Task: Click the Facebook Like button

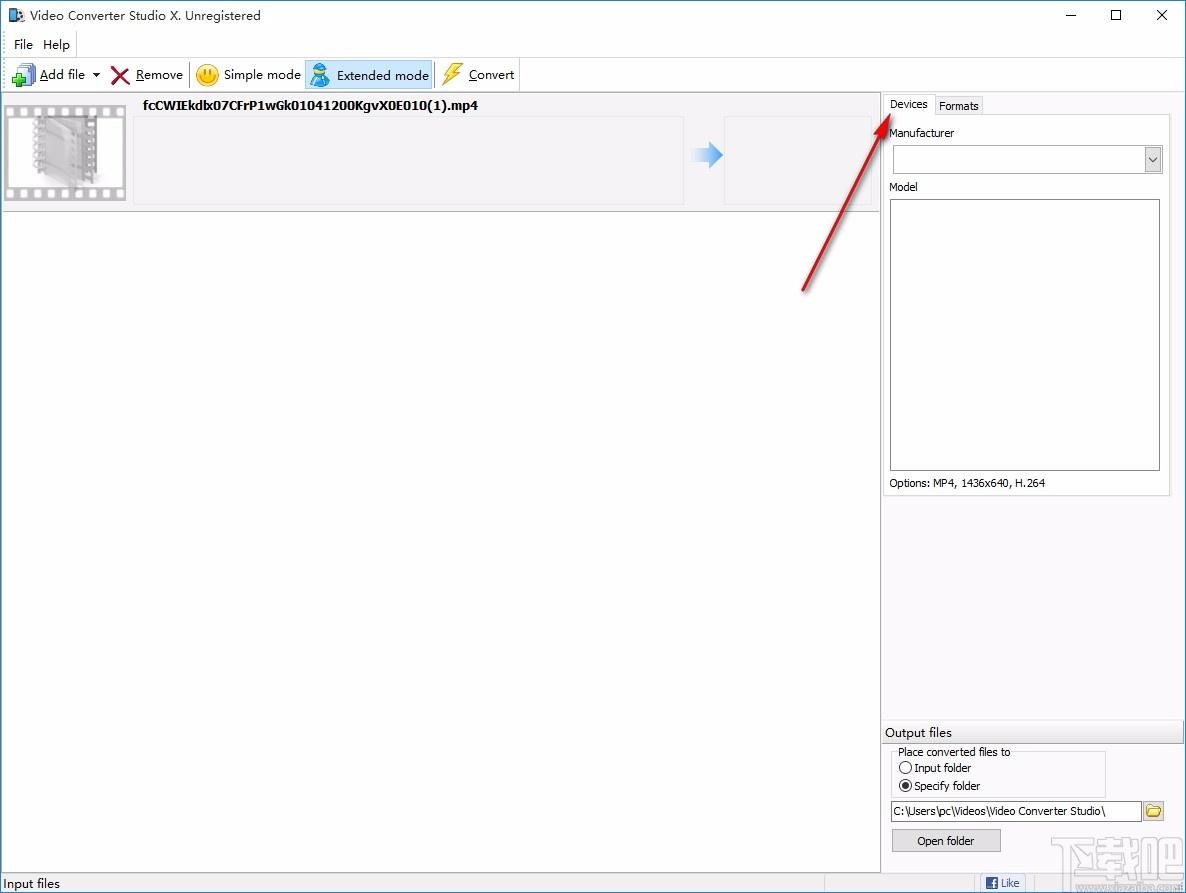Action: (1002, 882)
